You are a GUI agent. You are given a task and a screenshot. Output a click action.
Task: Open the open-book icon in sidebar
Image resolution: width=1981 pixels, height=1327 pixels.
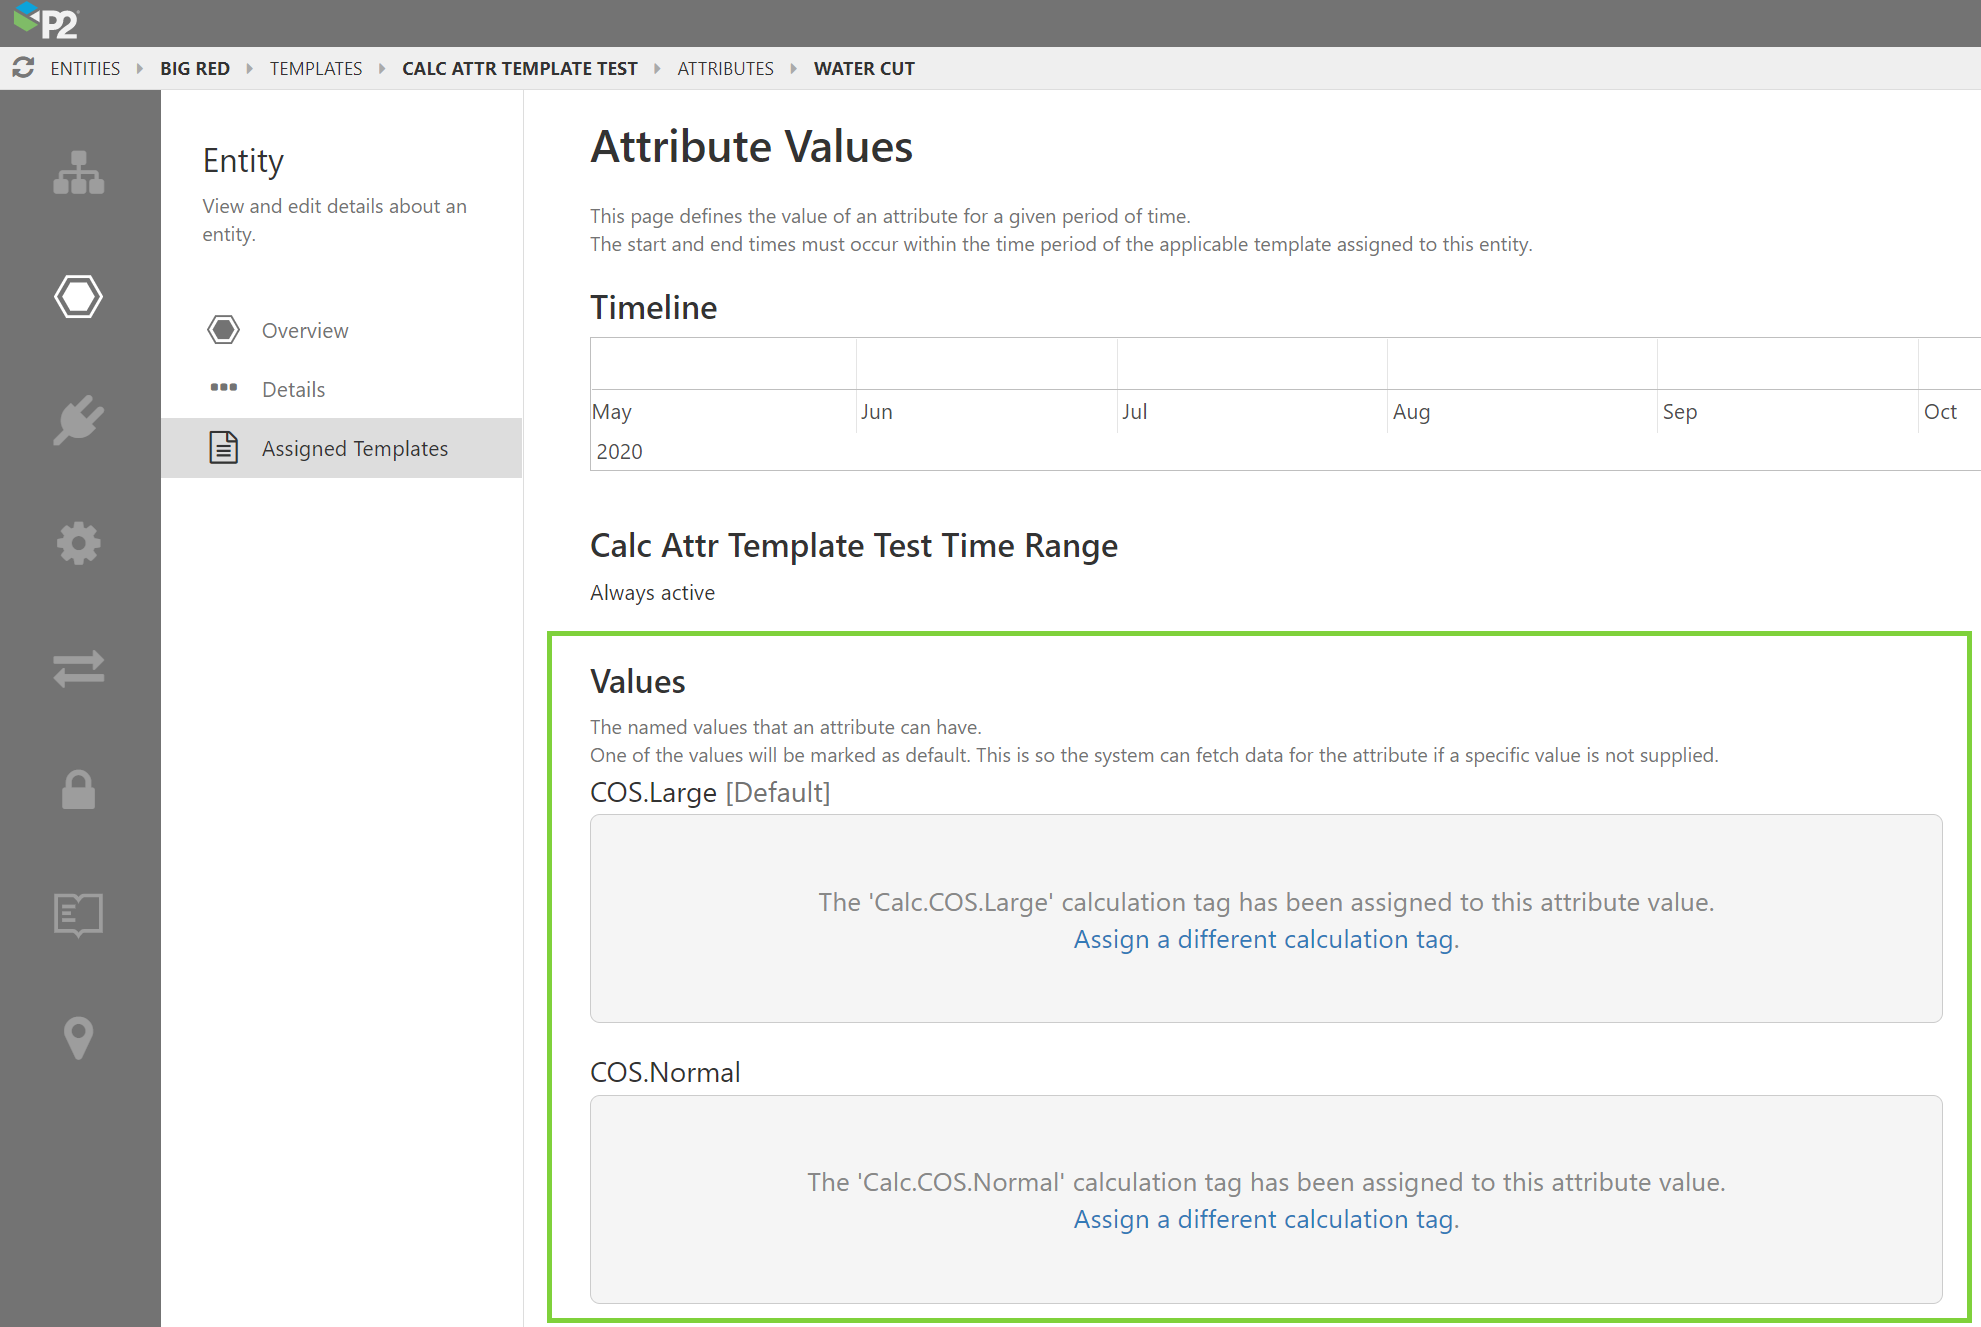(78, 914)
